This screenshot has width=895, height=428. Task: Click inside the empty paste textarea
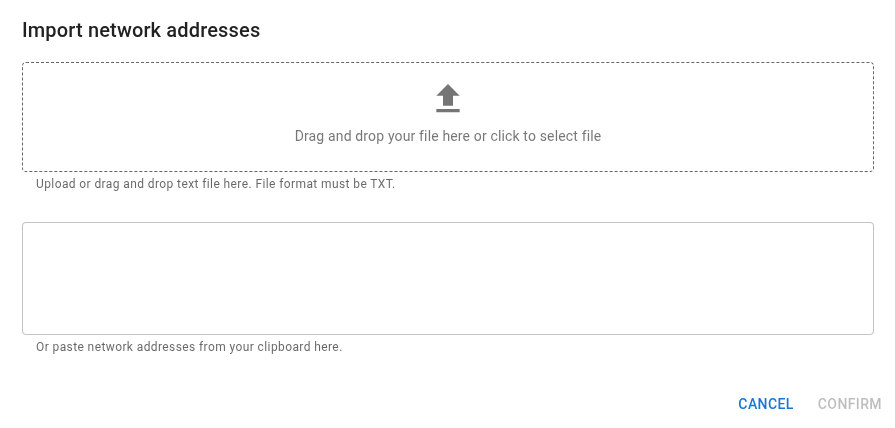pos(448,278)
